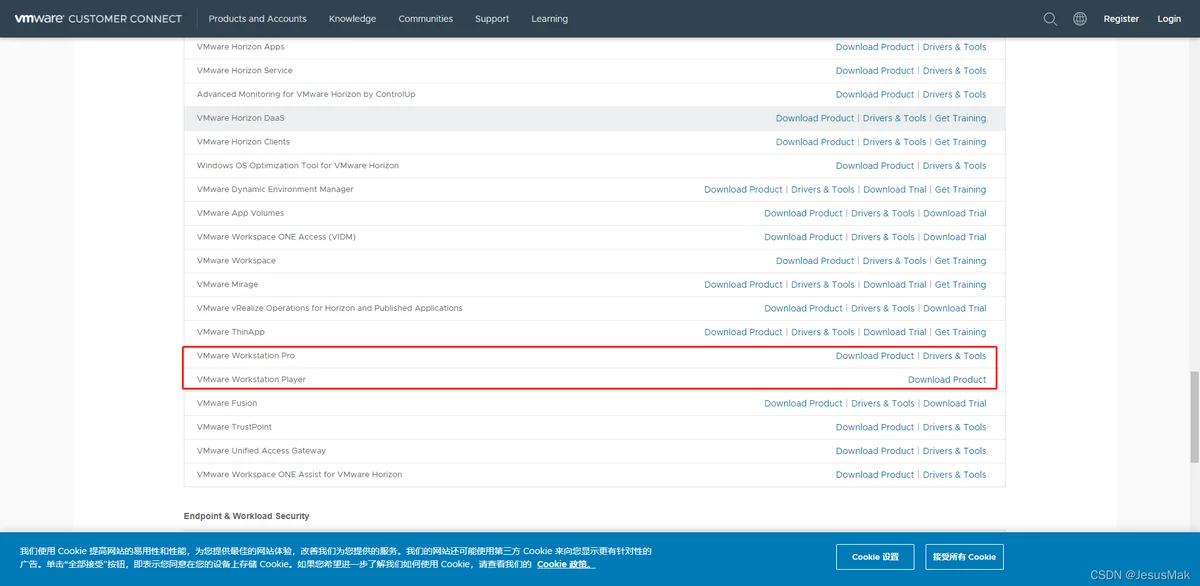Click the Register link
The image size is (1200, 586).
click(1121, 19)
